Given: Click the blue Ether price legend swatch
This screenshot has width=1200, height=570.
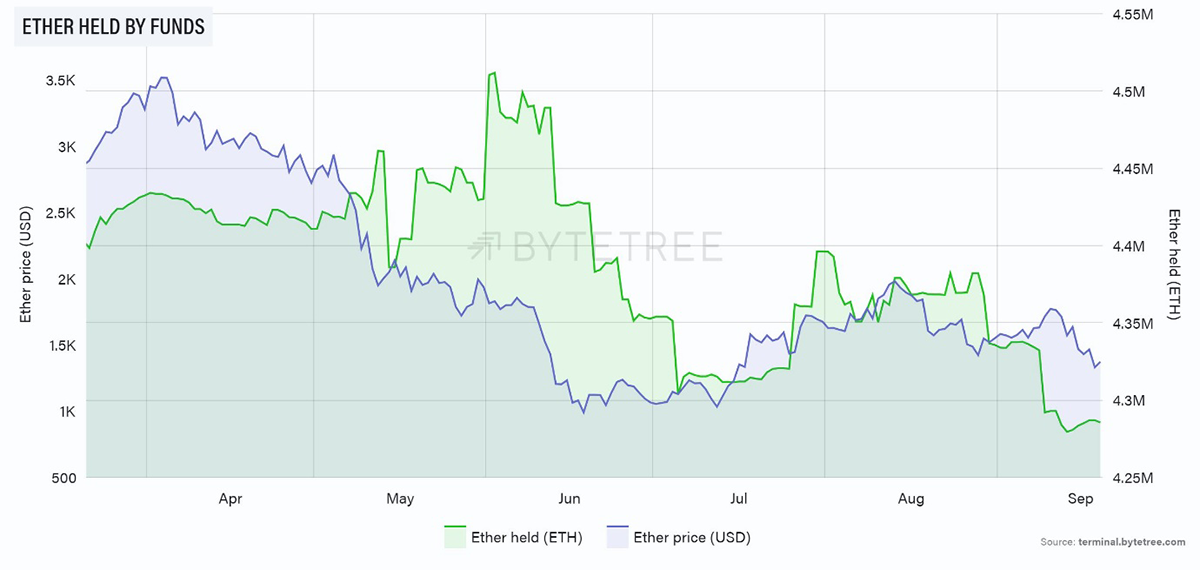Looking at the screenshot, I should tap(619, 537).
